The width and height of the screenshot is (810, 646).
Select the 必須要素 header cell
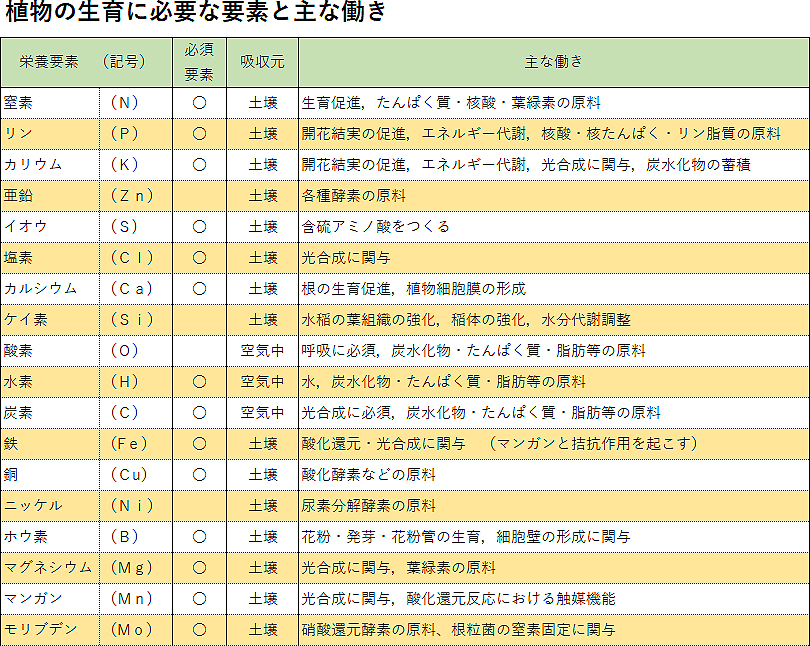point(199,62)
